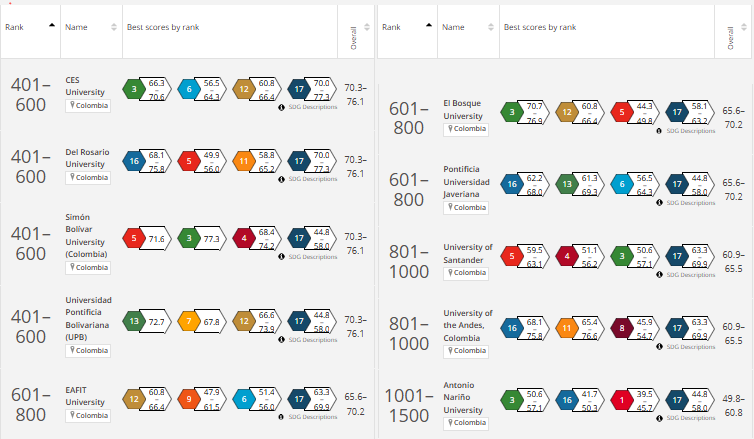The height and width of the screenshot is (439, 754).
Task: Sort left table by Name arrows
Action: (114, 27)
